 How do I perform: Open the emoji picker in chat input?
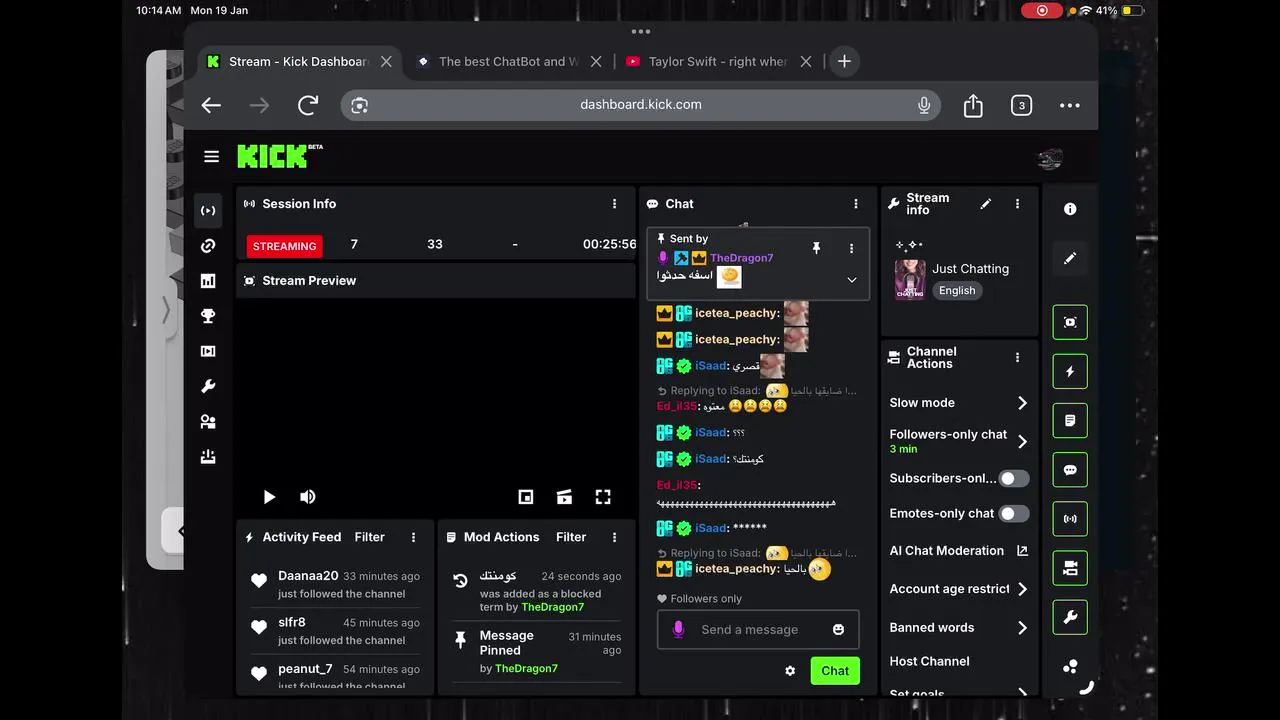coord(838,629)
